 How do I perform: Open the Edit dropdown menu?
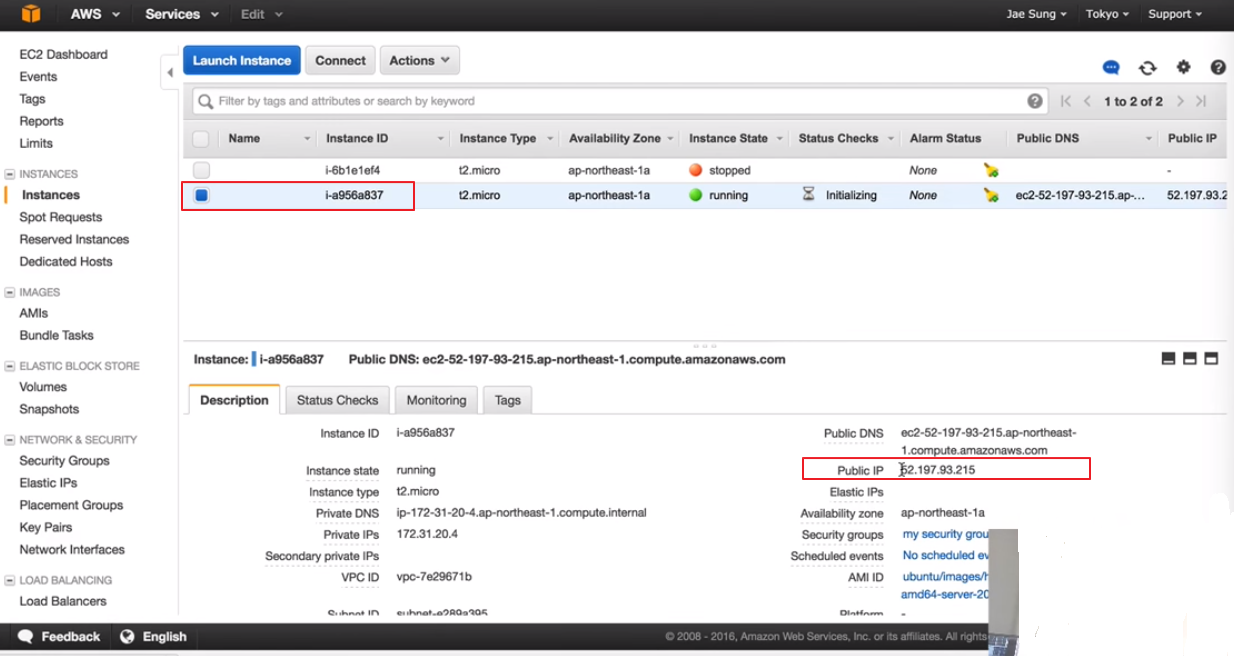tap(261, 14)
